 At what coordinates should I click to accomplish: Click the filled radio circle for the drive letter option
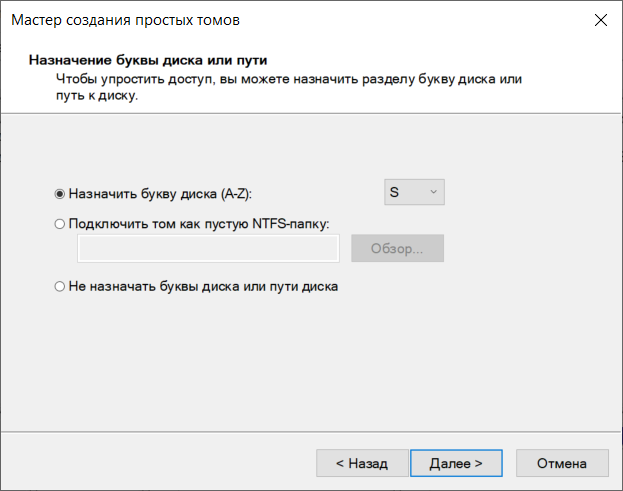click(60, 194)
